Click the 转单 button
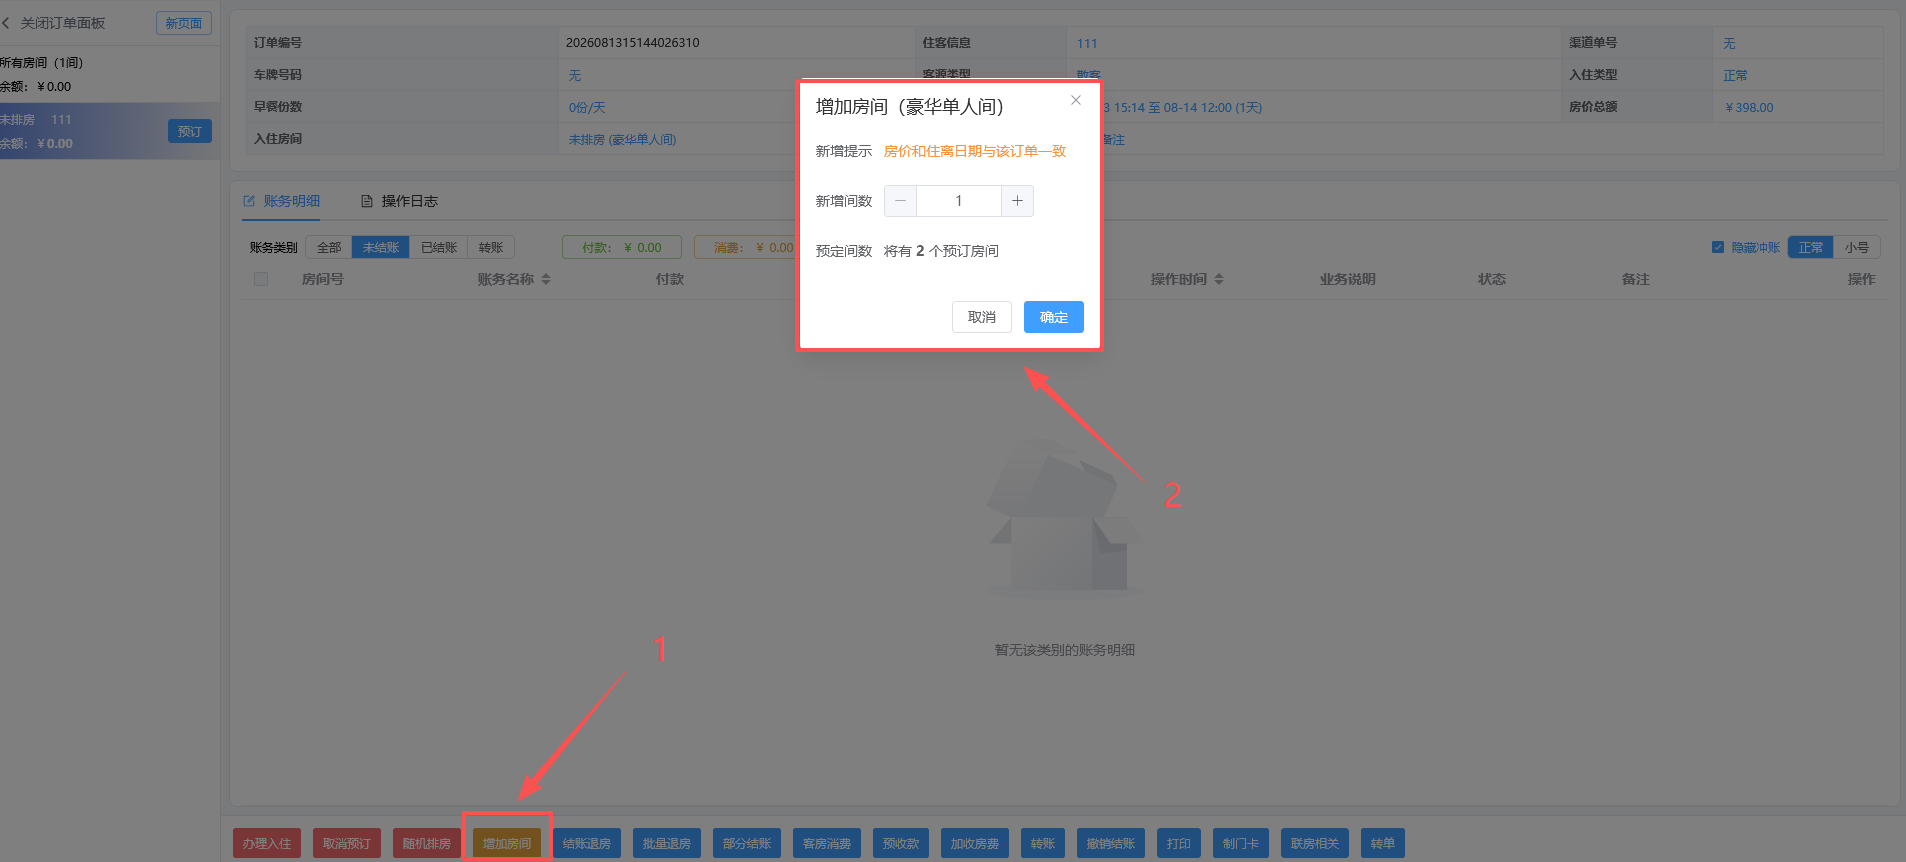 [x=1383, y=843]
